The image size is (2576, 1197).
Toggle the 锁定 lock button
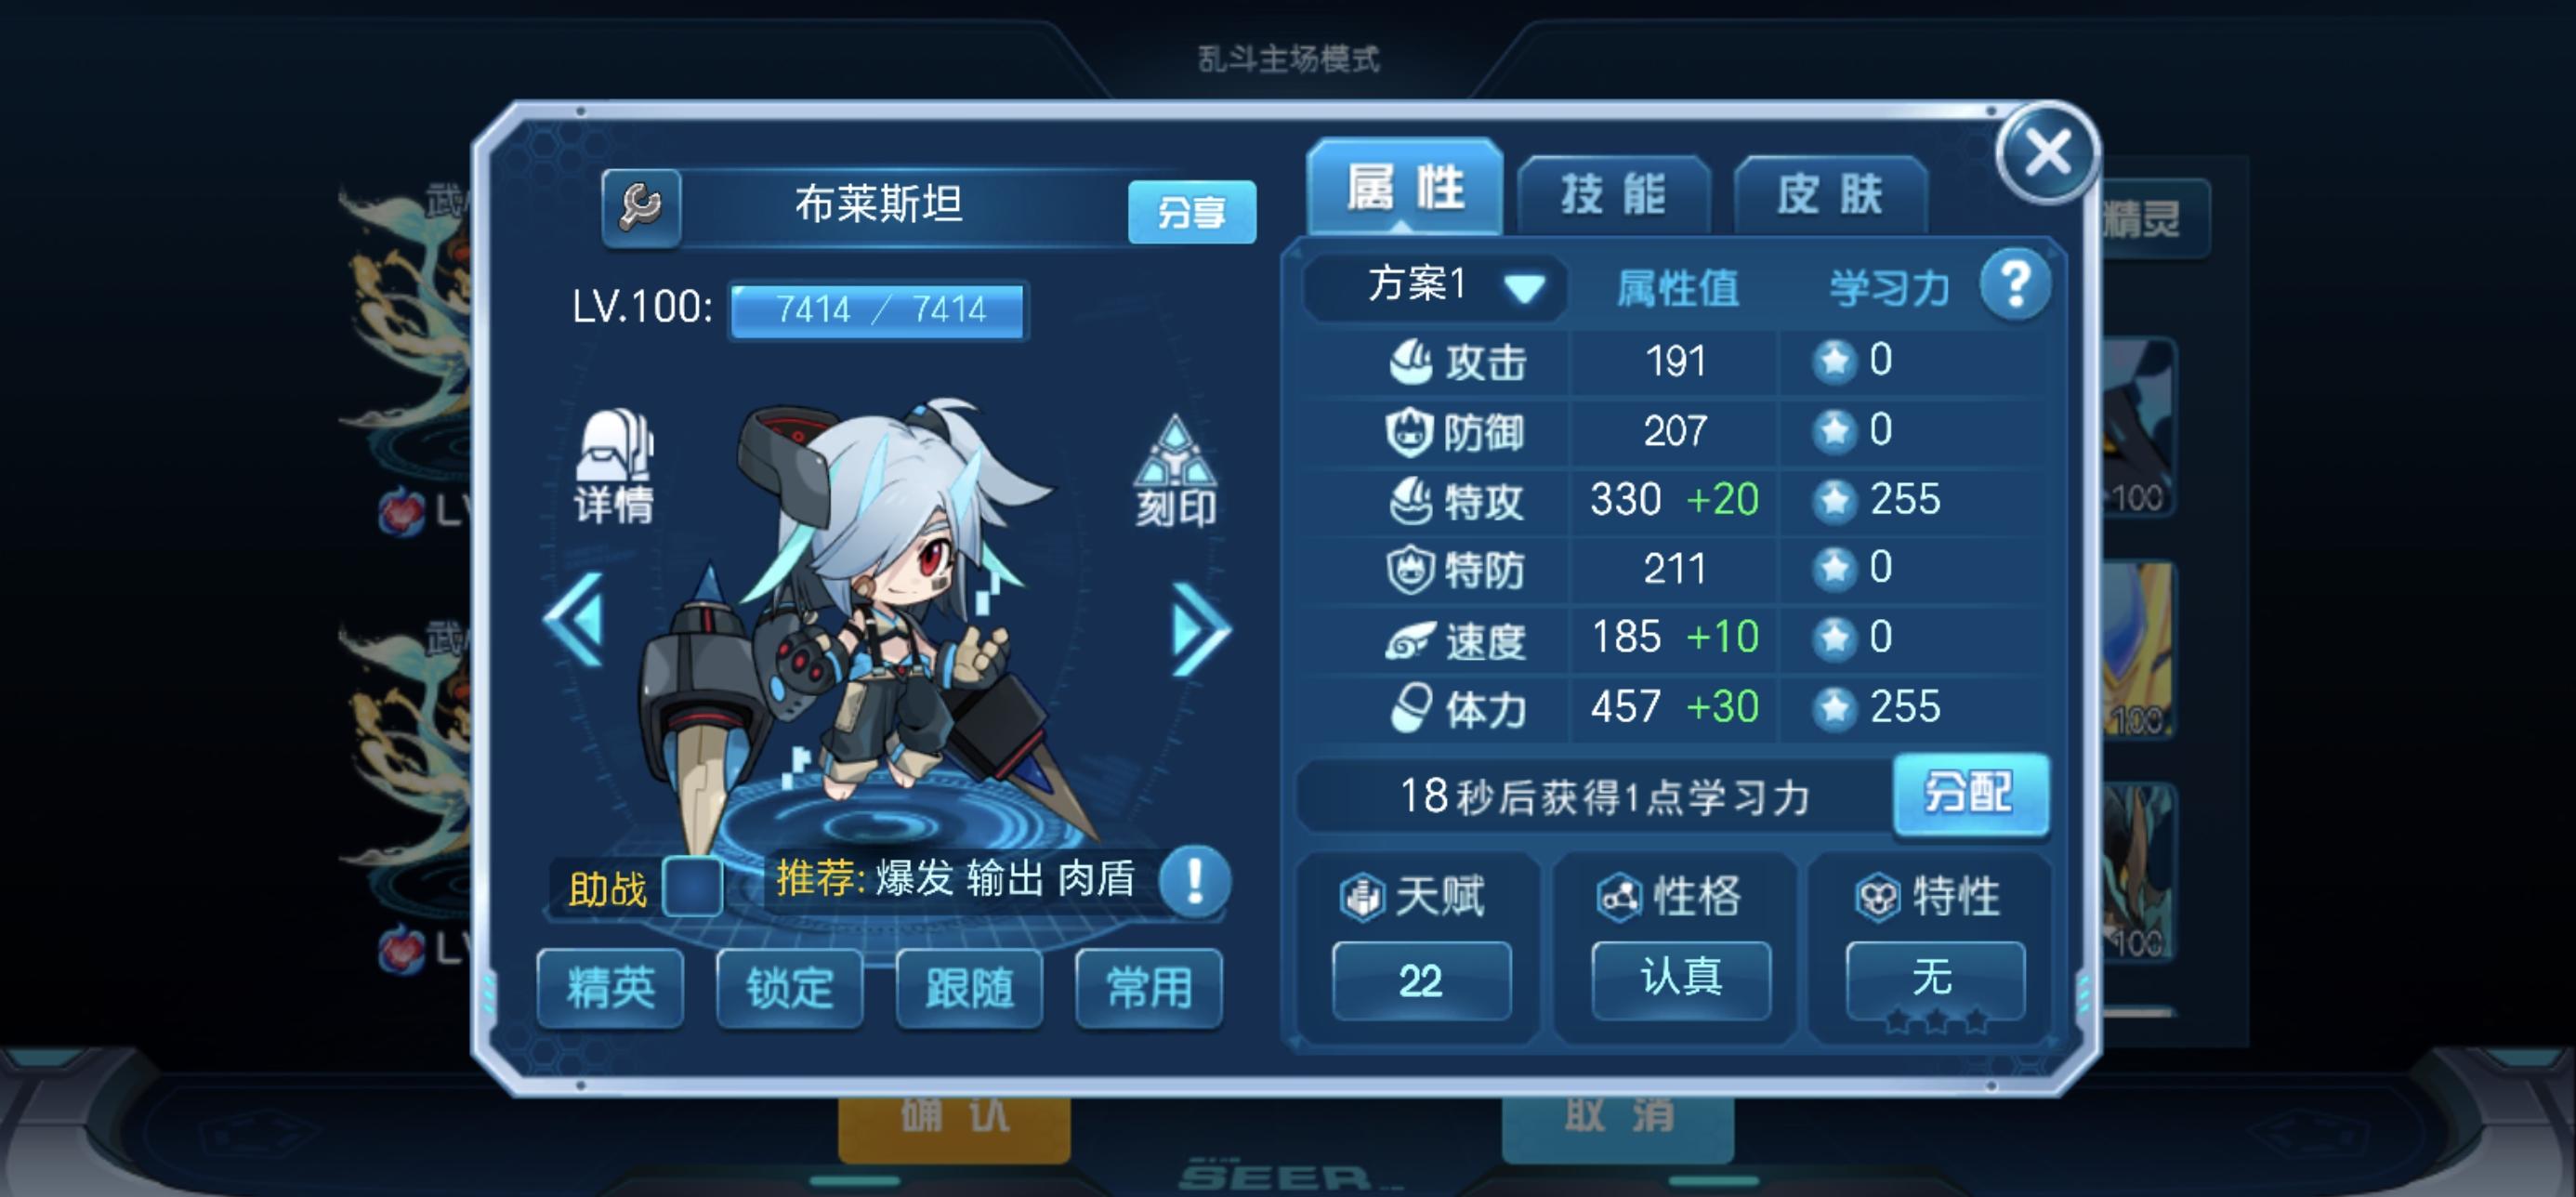(789, 988)
